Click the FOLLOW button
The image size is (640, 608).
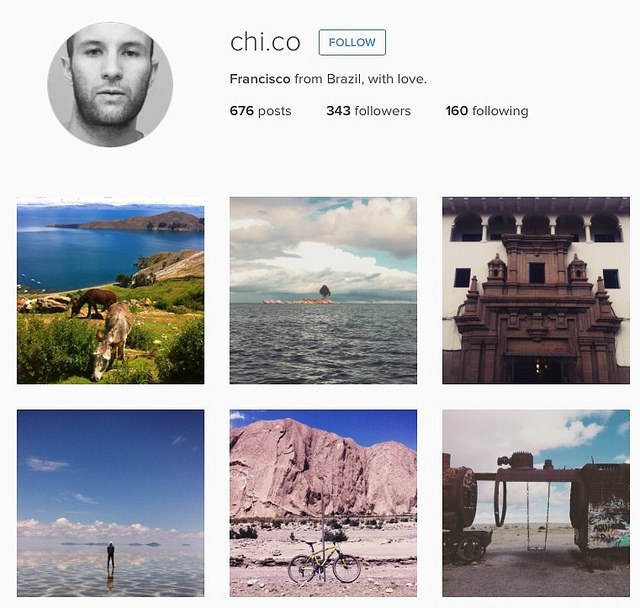coord(352,42)
